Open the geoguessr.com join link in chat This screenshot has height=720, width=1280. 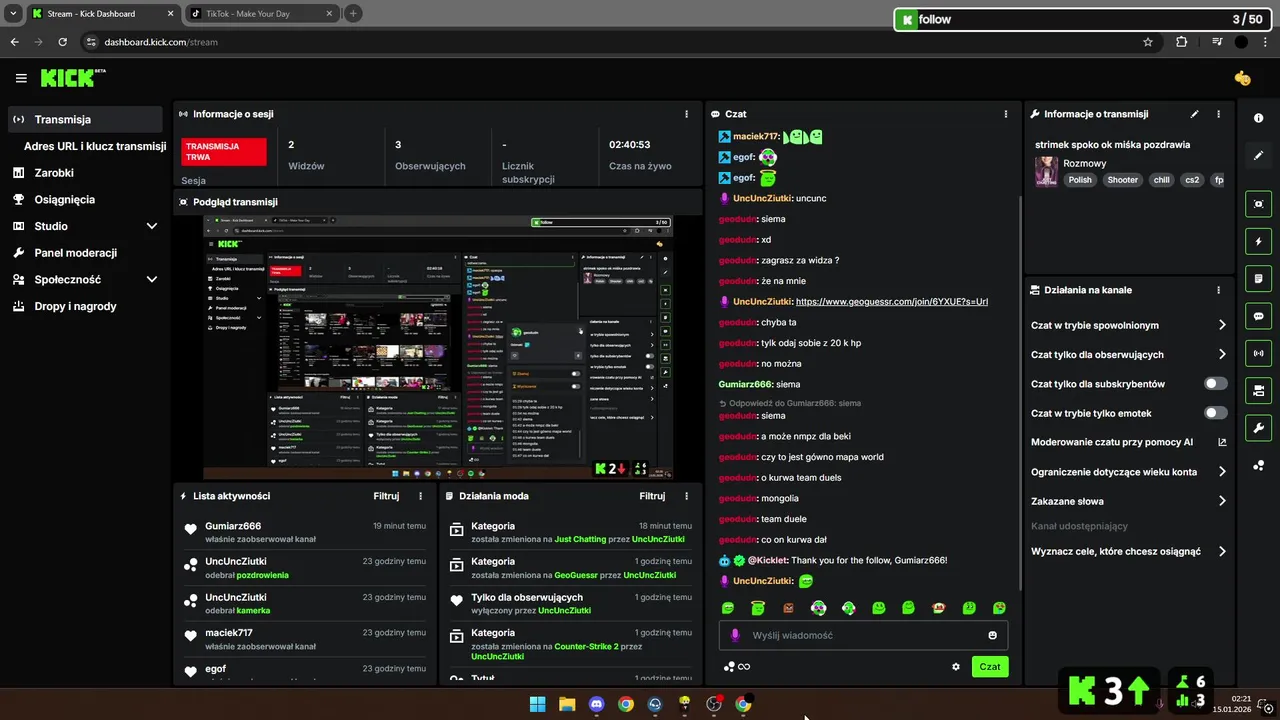[x=892, y=301]
